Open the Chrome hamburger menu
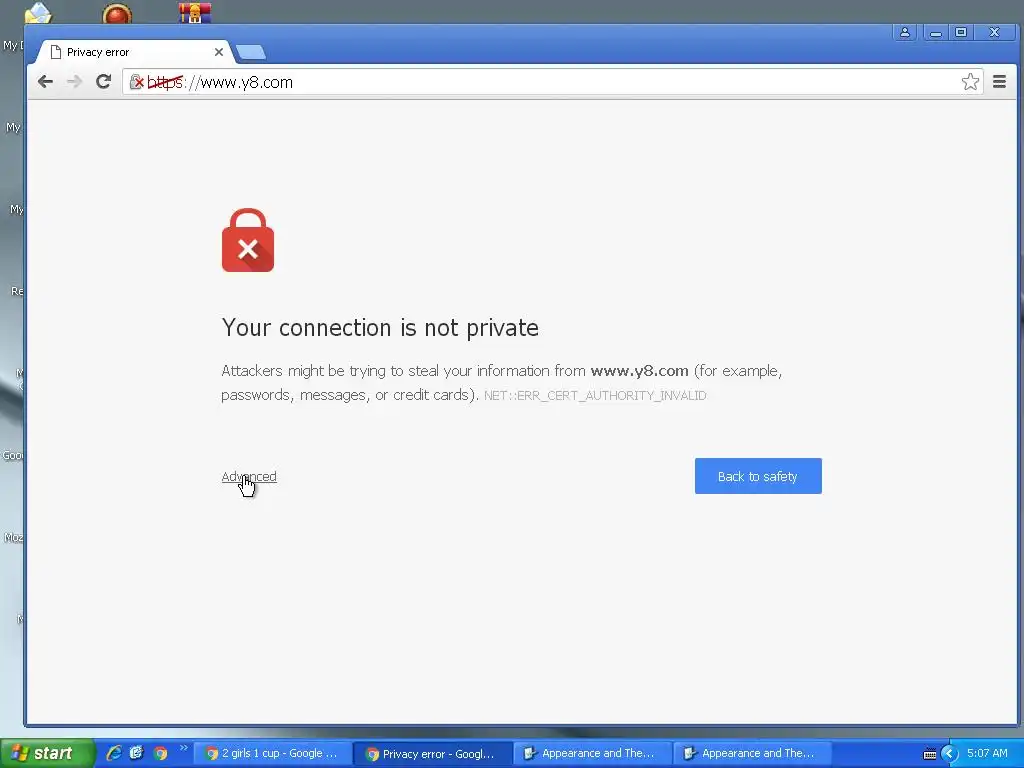Image resolution: width=1024 pixels, height=768 pixels. (x=999, y=82)
